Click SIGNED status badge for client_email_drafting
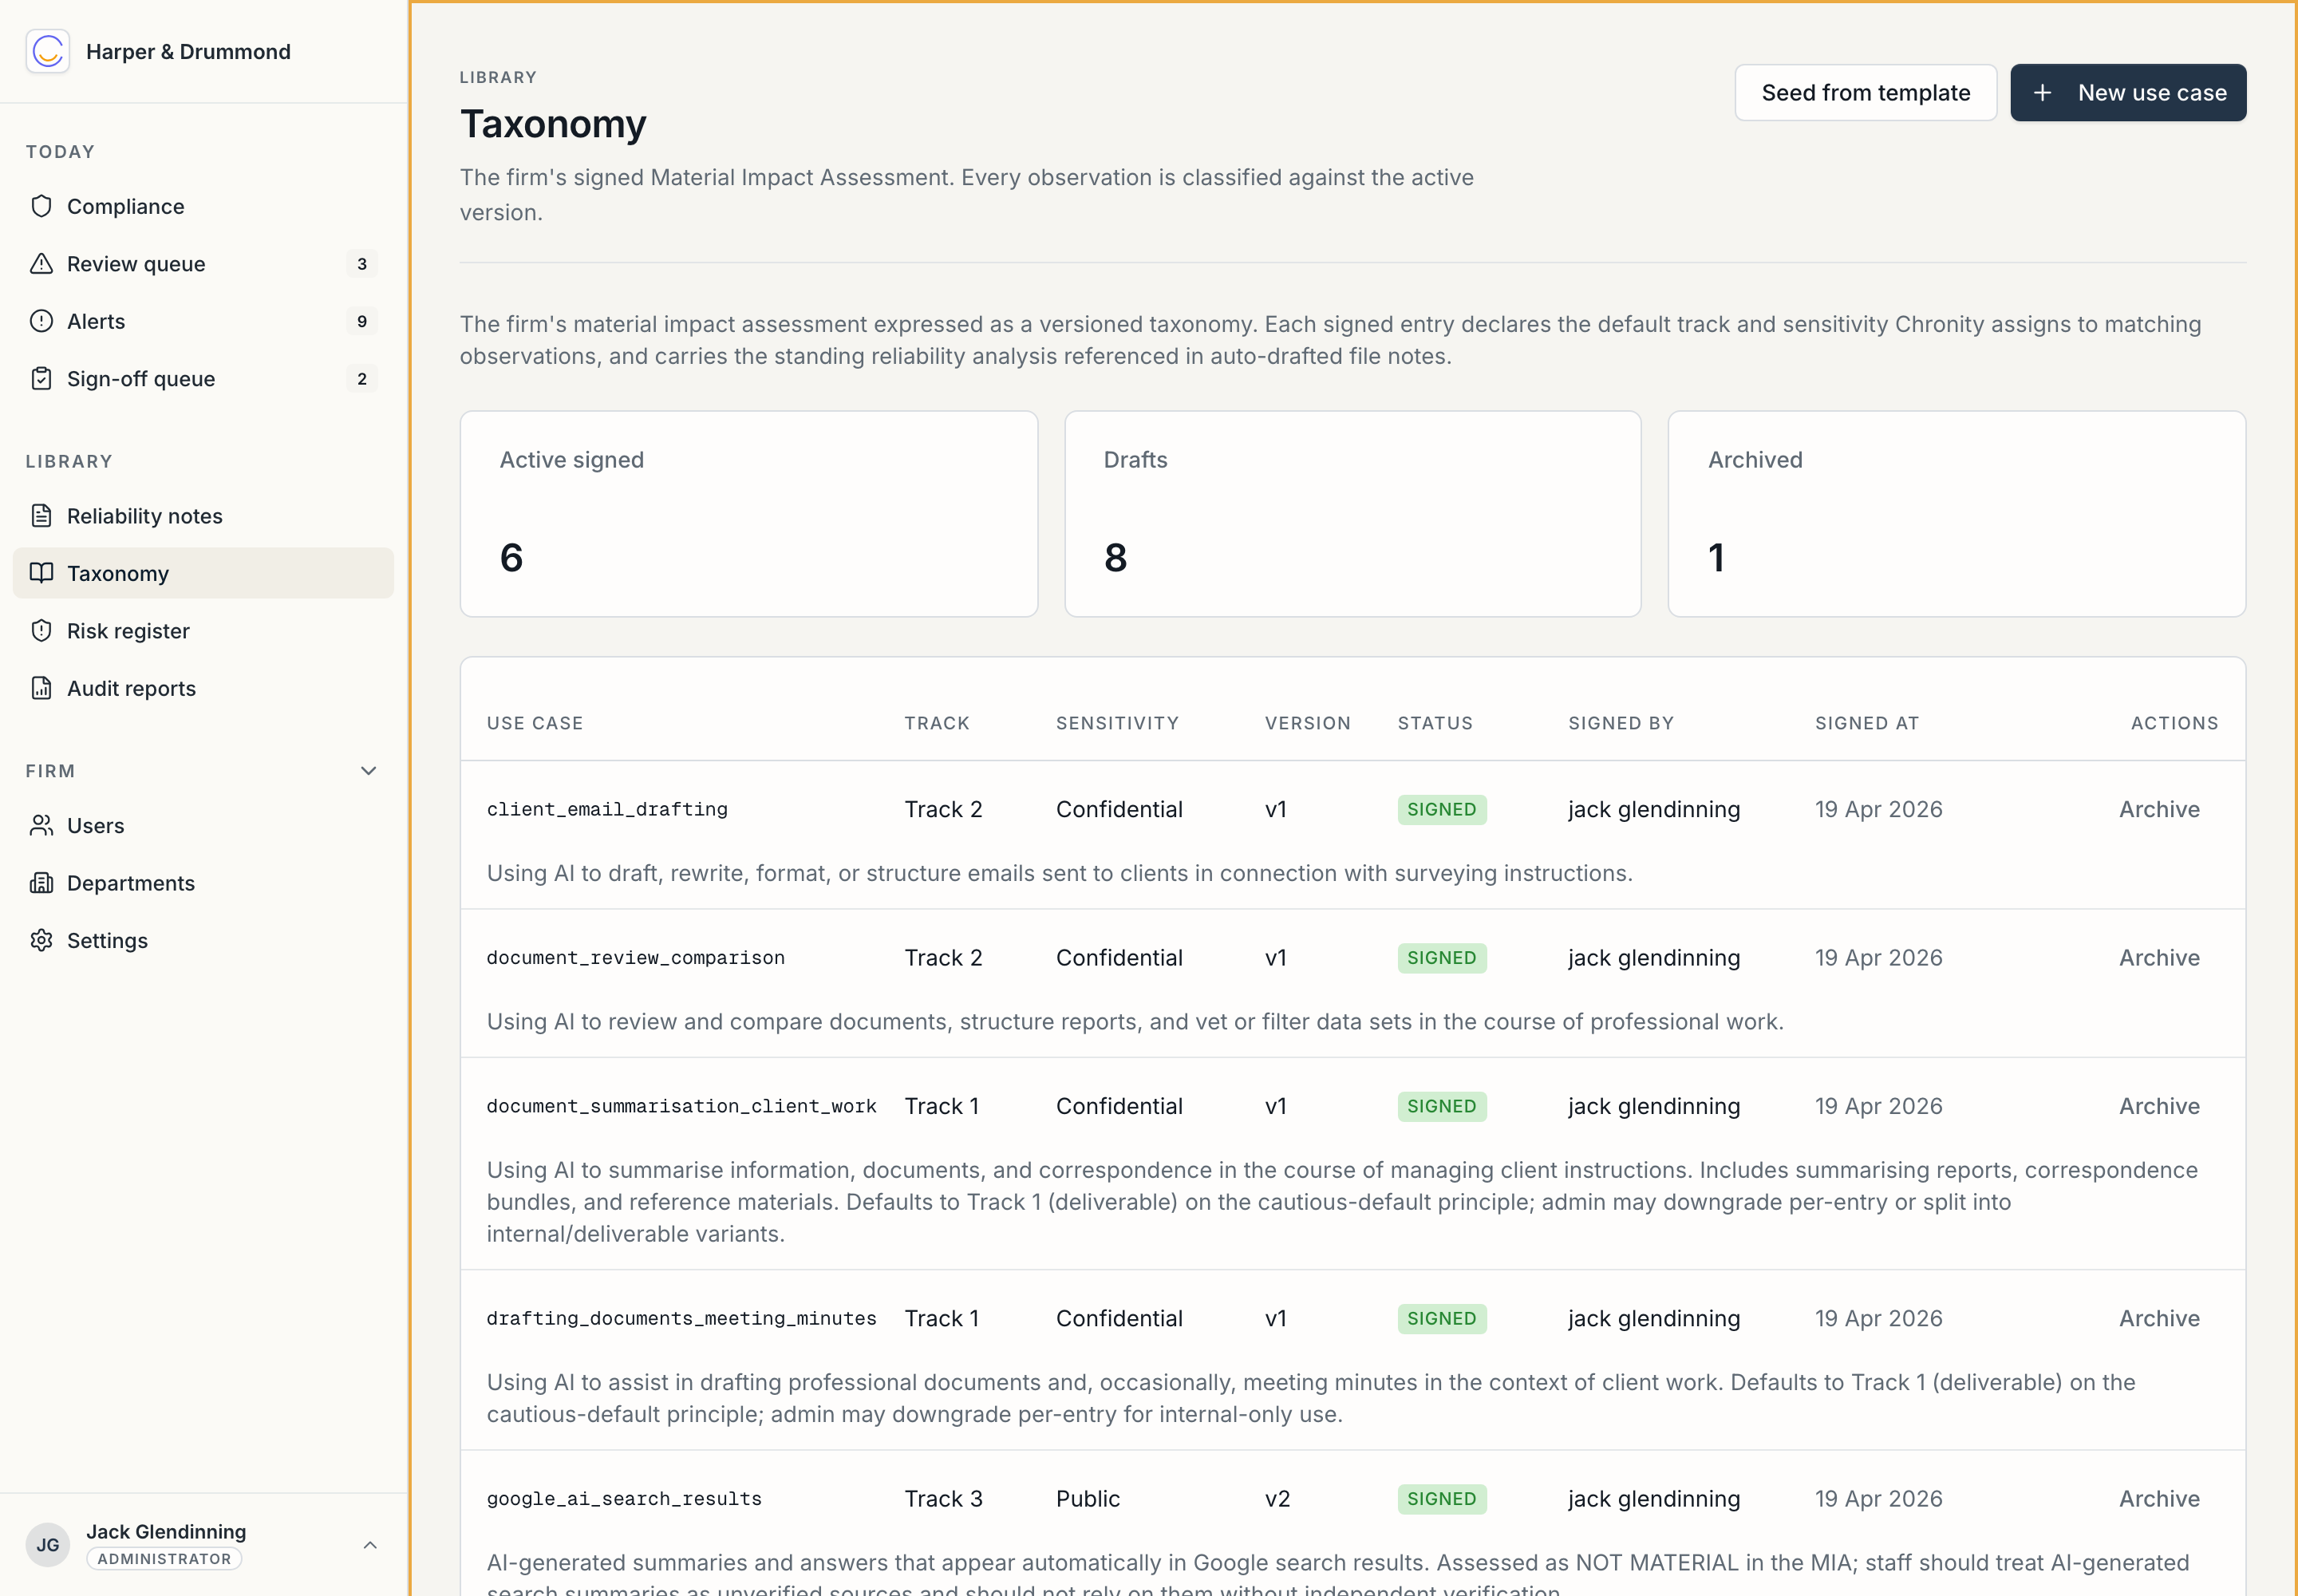This screenshot has height=1596, width=2298. point(1442,809)
